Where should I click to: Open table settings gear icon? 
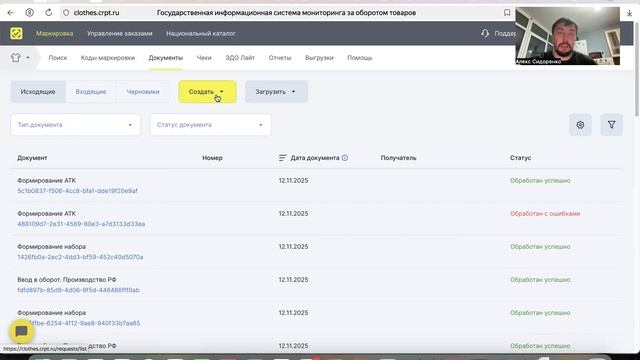coord(580,125)
